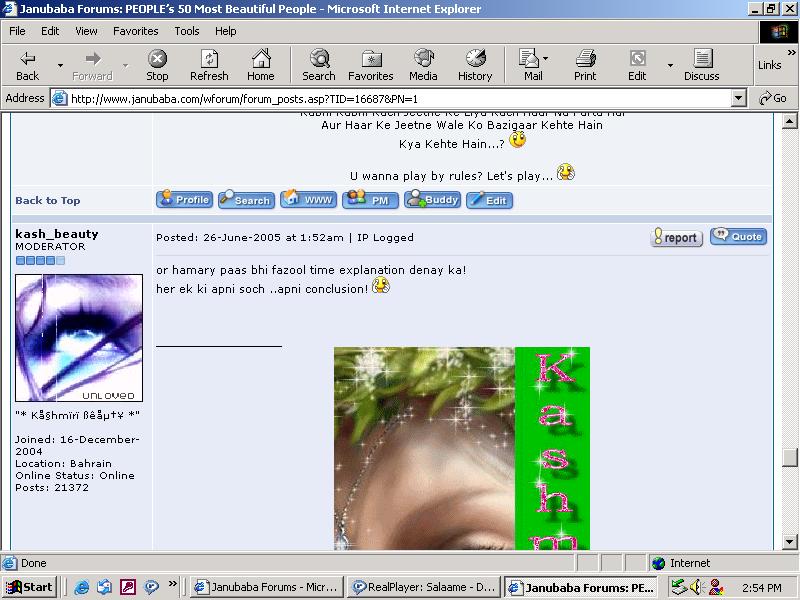Viewport: 800px width, 600px height.
Task: Click the volume speaker tray icon
Action: click(x=696, y=587)
